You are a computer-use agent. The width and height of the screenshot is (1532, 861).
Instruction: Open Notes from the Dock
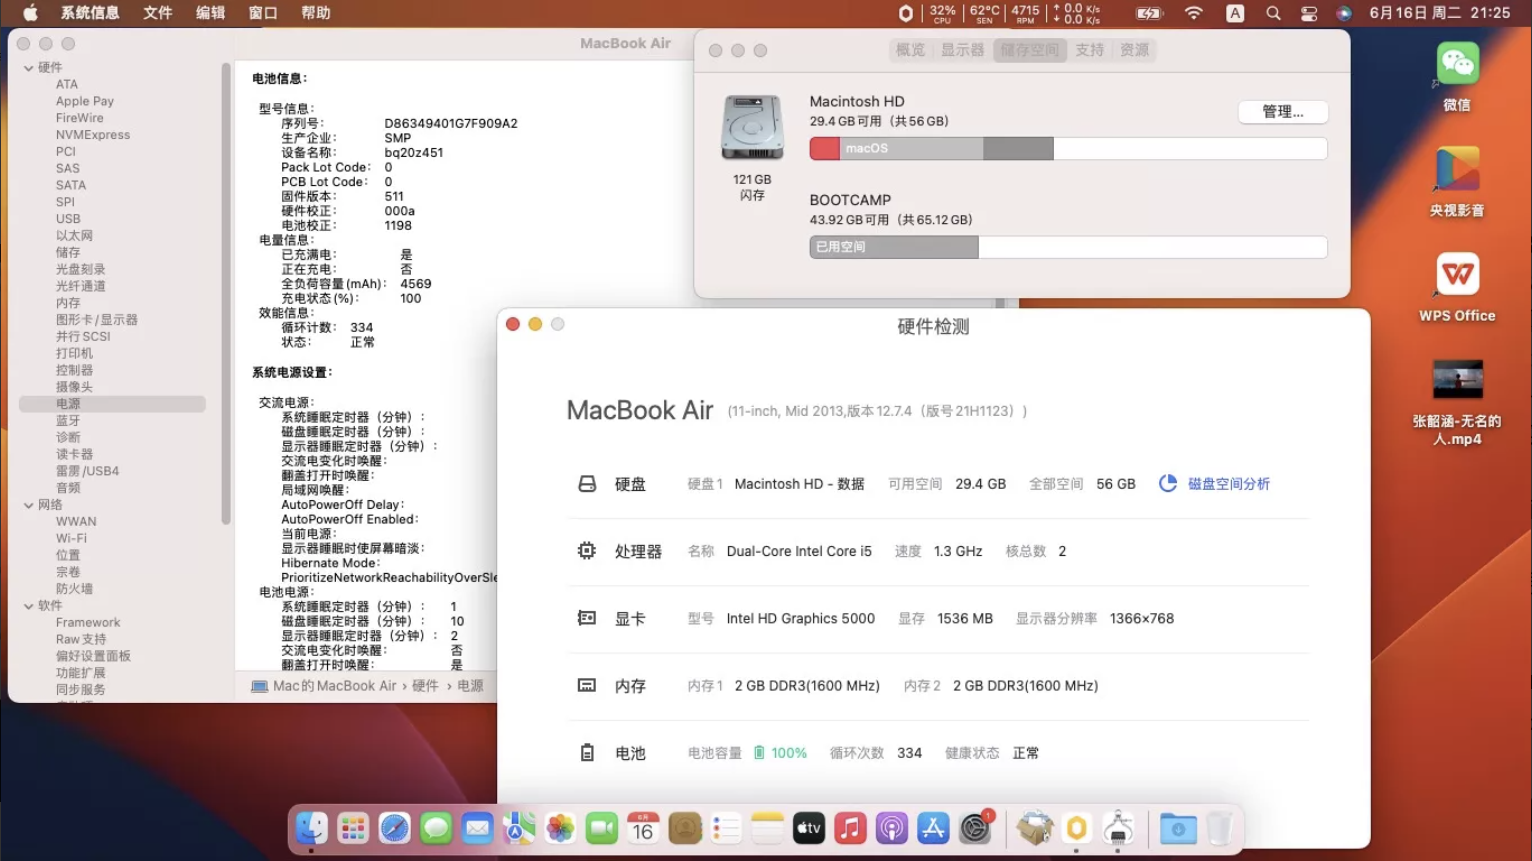(768, 828)
